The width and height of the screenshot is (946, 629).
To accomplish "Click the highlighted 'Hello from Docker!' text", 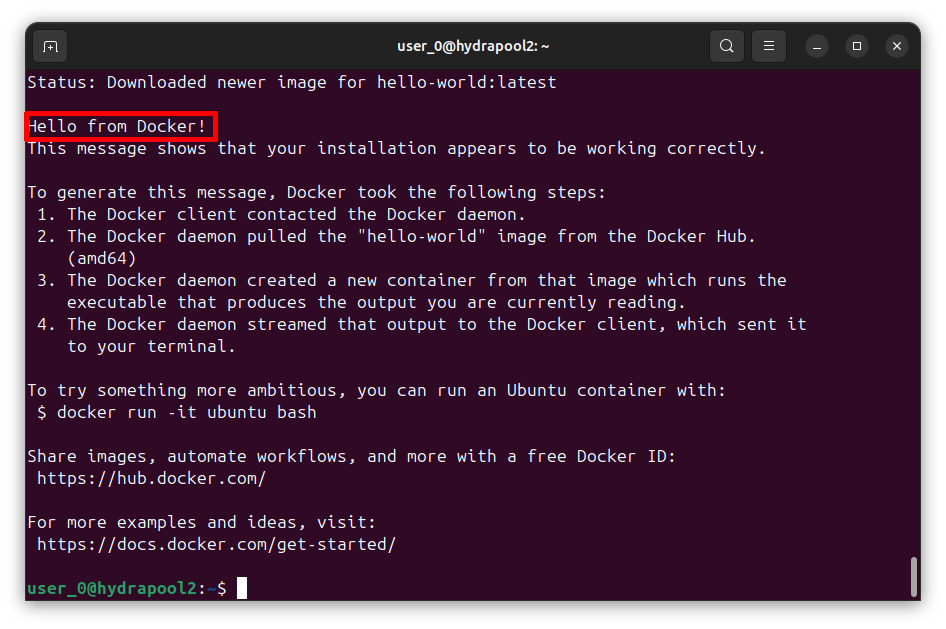I will click(121, 126).
